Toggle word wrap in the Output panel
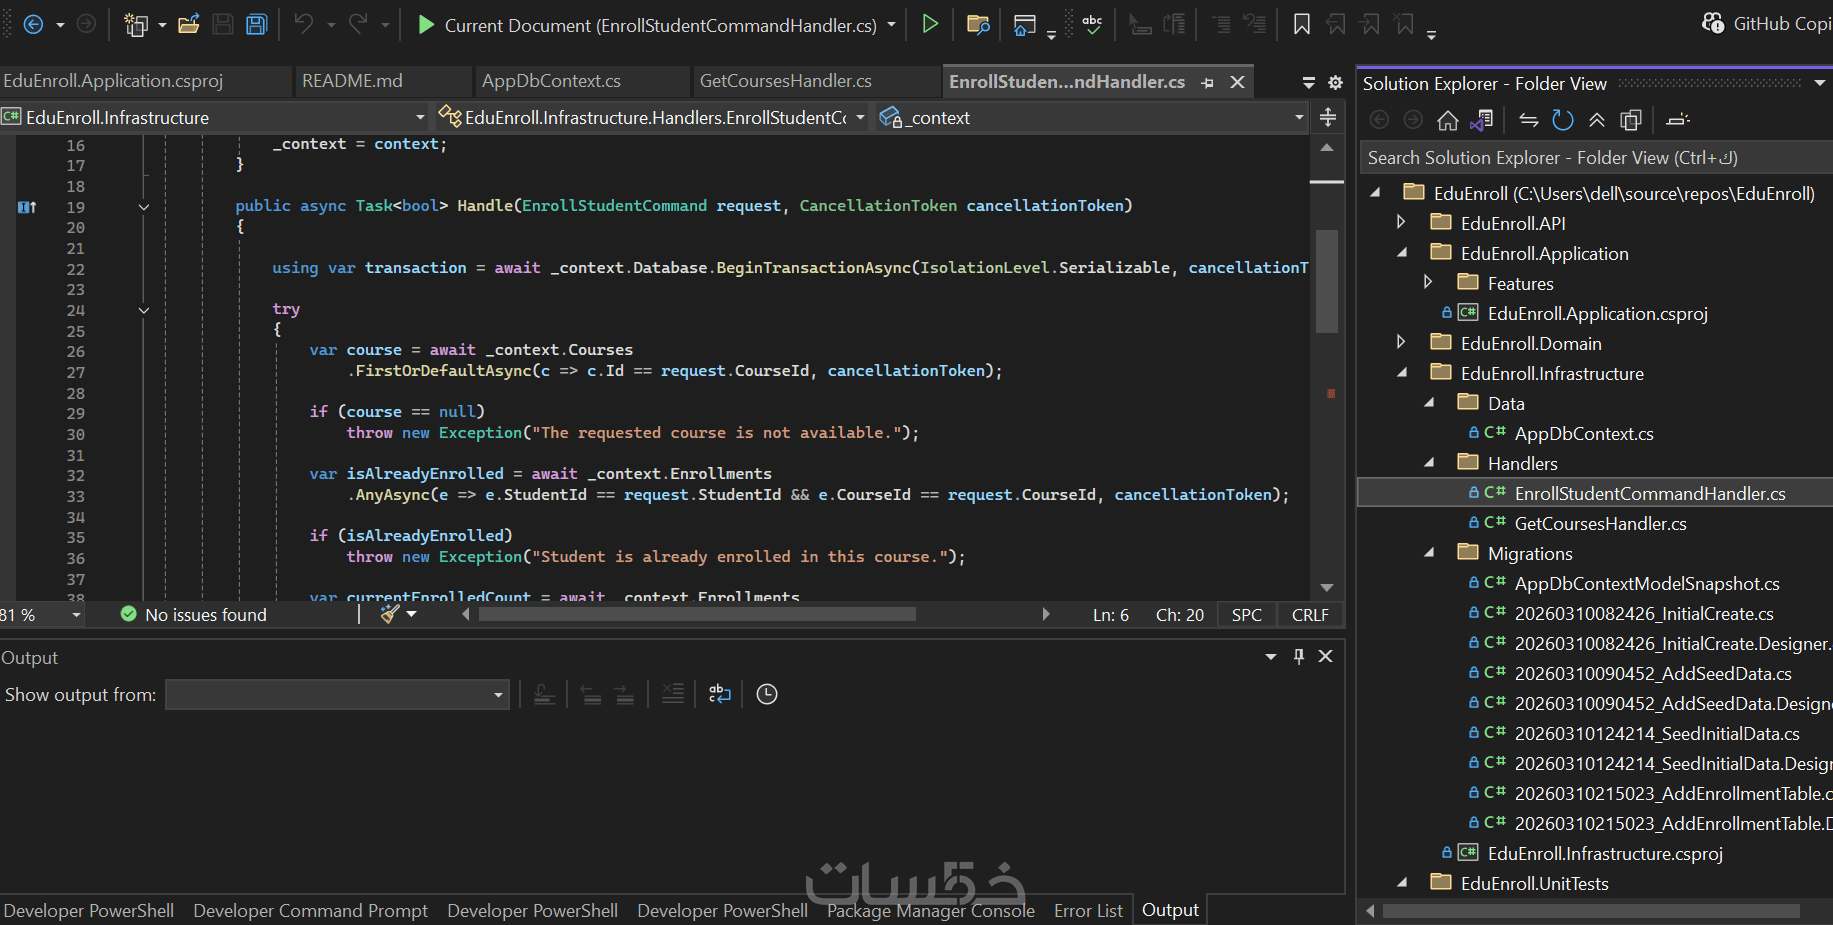1833x925 pixels. [x=720, y=694]
